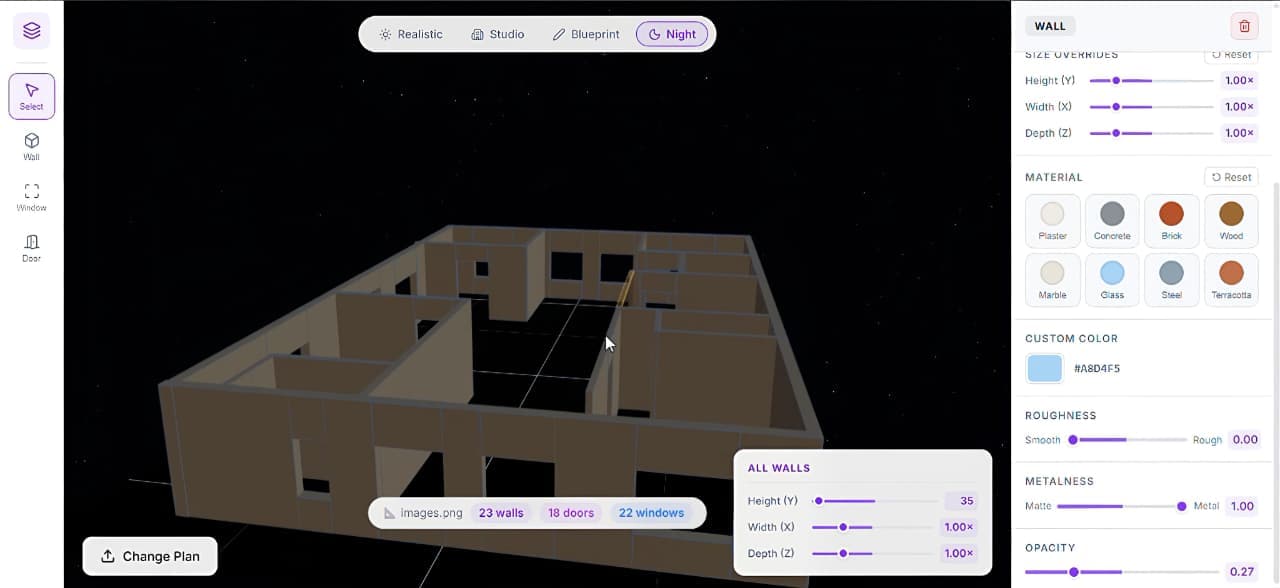Select the Door tool

tap(31, 247)
